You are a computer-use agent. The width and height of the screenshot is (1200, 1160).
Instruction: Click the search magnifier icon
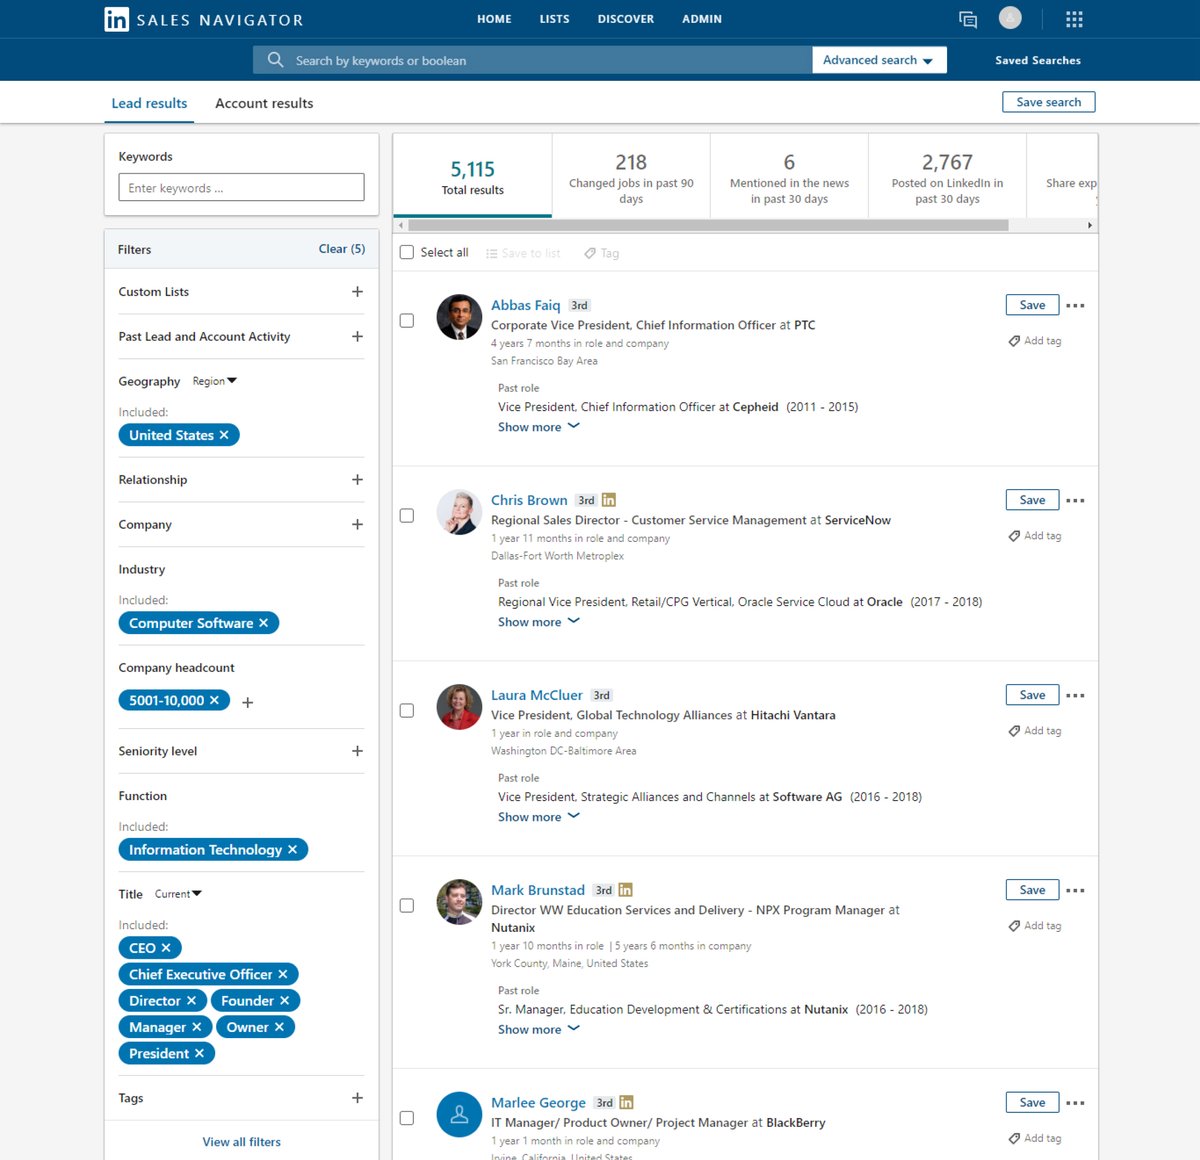[x=276, y=60]
